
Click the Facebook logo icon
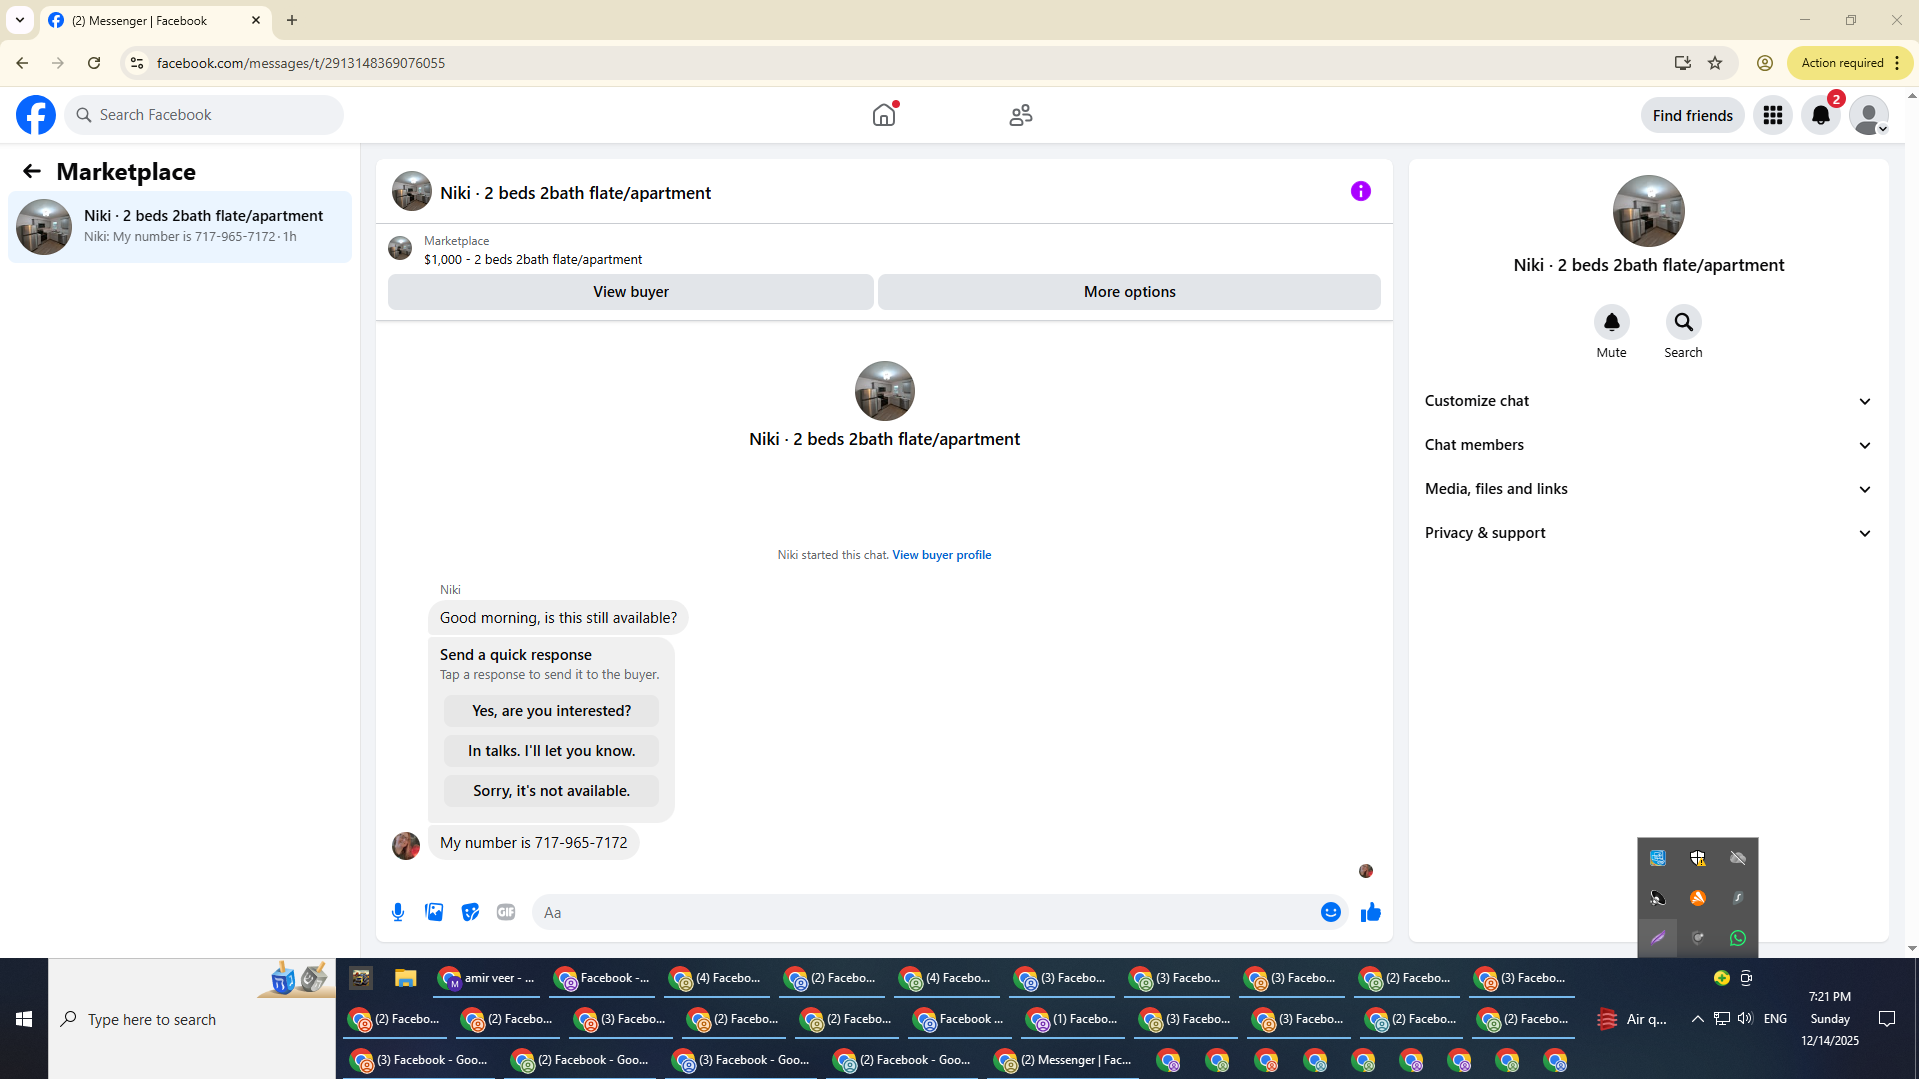[x=36, y=115]
